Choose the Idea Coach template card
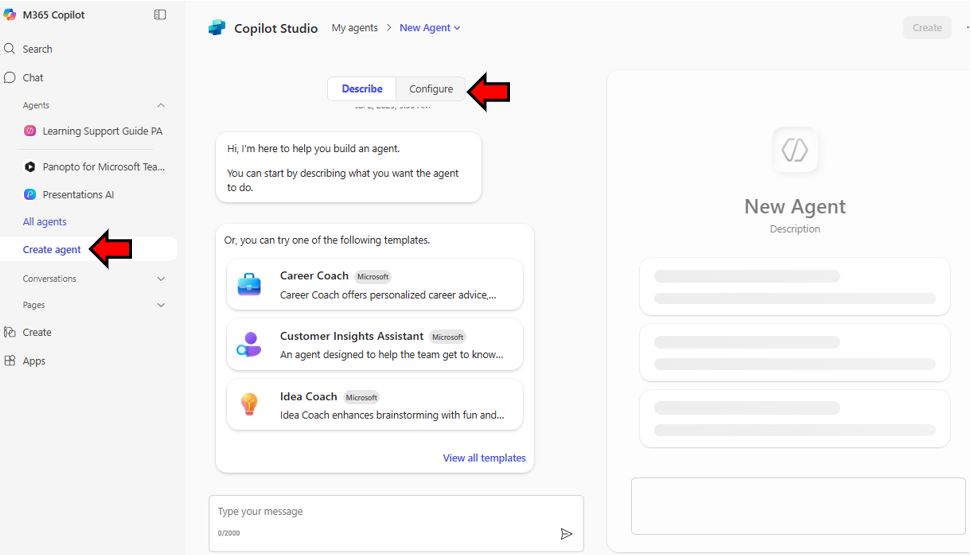Screen dimensions: 971x555 pos(375,405)
